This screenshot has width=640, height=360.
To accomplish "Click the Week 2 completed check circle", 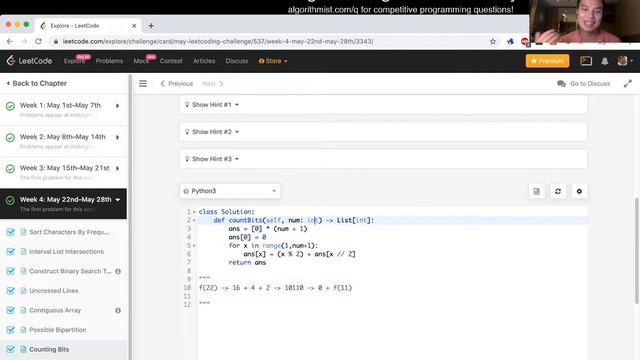I will click(10, 138).
